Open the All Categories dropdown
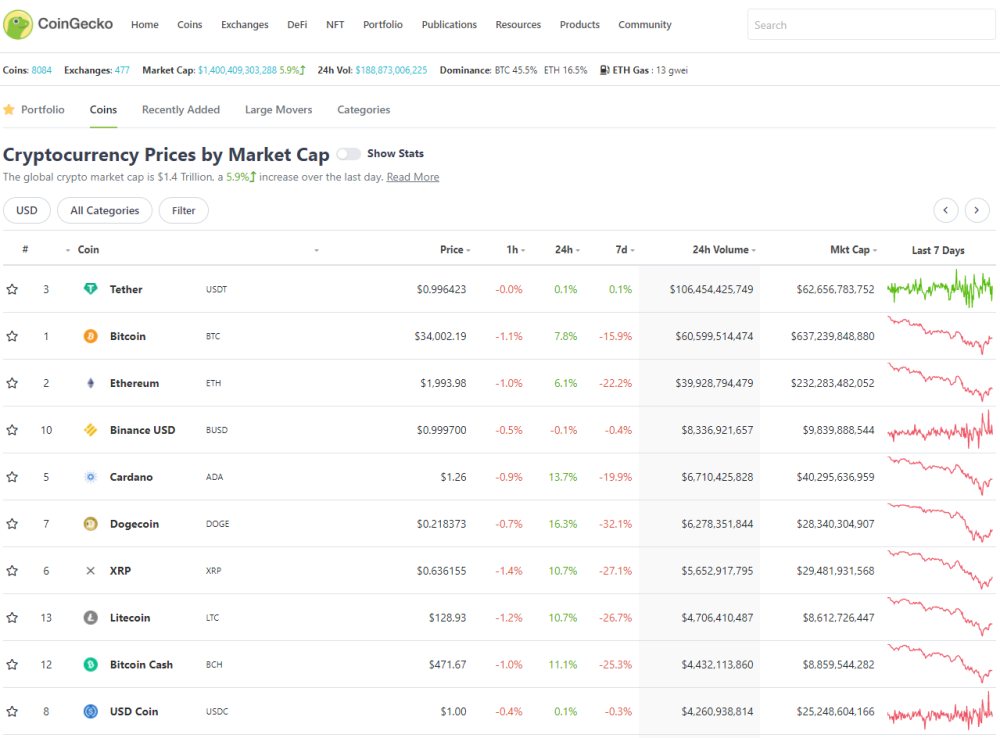 click(x=105, y=210)
